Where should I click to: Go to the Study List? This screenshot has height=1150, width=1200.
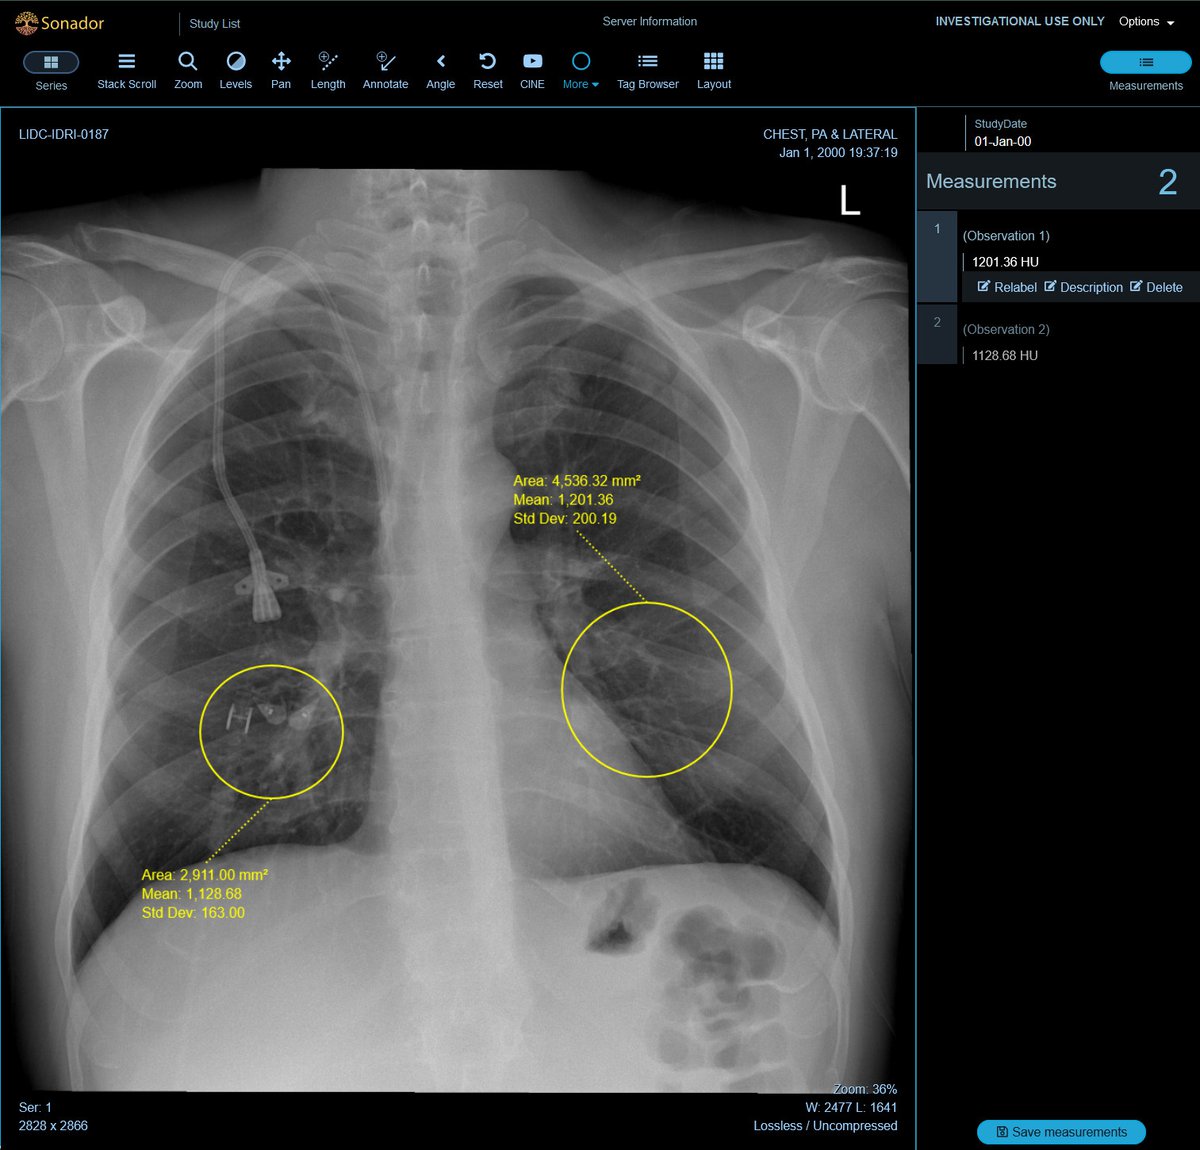pyautogui.click(x=214, y=23)
